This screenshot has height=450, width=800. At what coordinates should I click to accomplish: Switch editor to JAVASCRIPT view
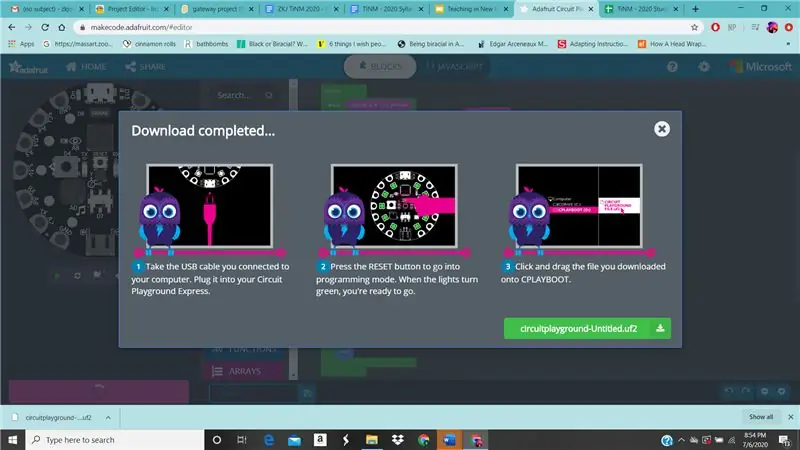click(x=454, y=67)
